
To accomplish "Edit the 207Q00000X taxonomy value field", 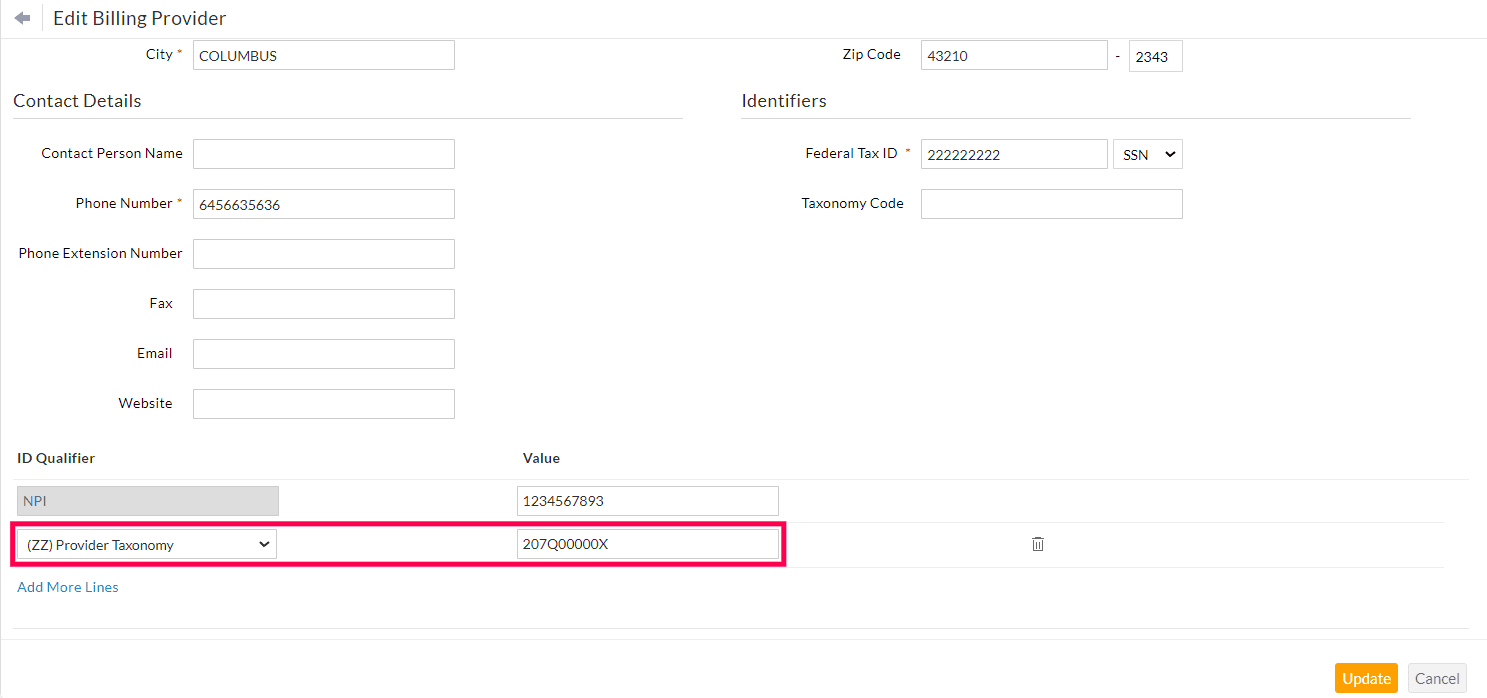I will point(647,544).
